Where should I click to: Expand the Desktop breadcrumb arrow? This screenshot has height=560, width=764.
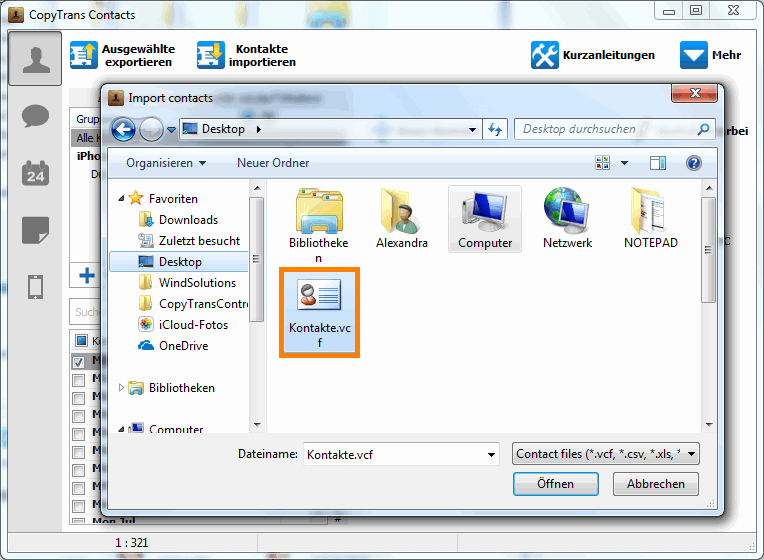(259, 130)
